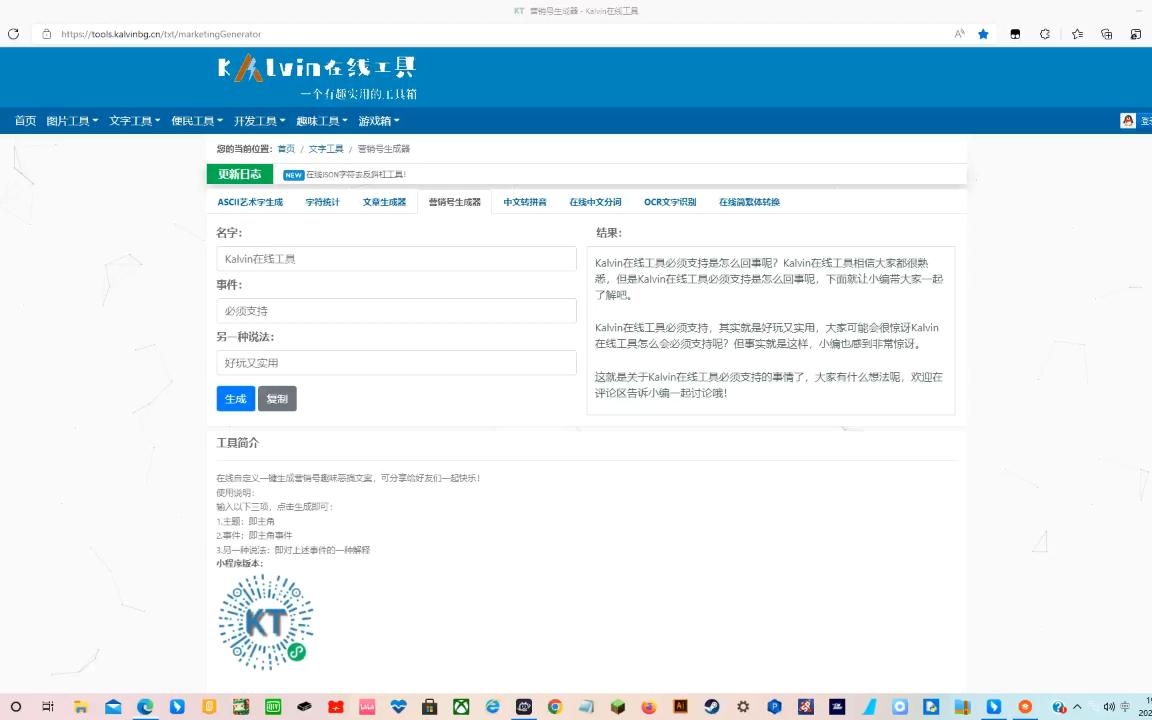Open the Collections icon in browser toolbar
Viewport: 1152px width, 720px height.
point(1106,34)
